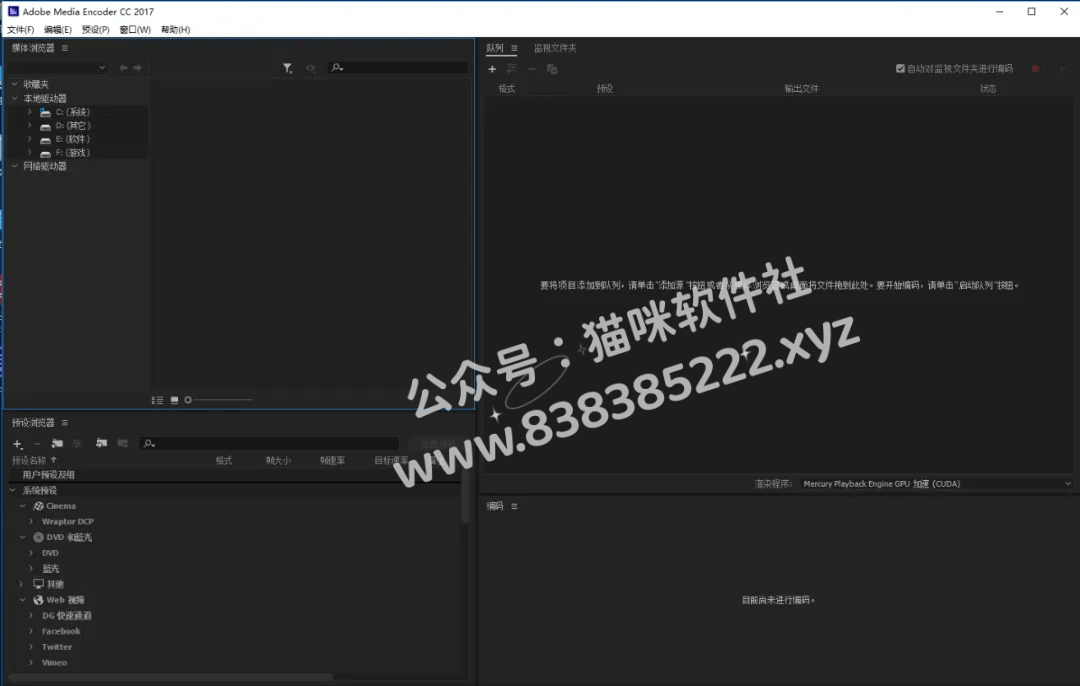Click the 输出文件 column header in the queue
The image size is (1080, 686).
point(802,89)
